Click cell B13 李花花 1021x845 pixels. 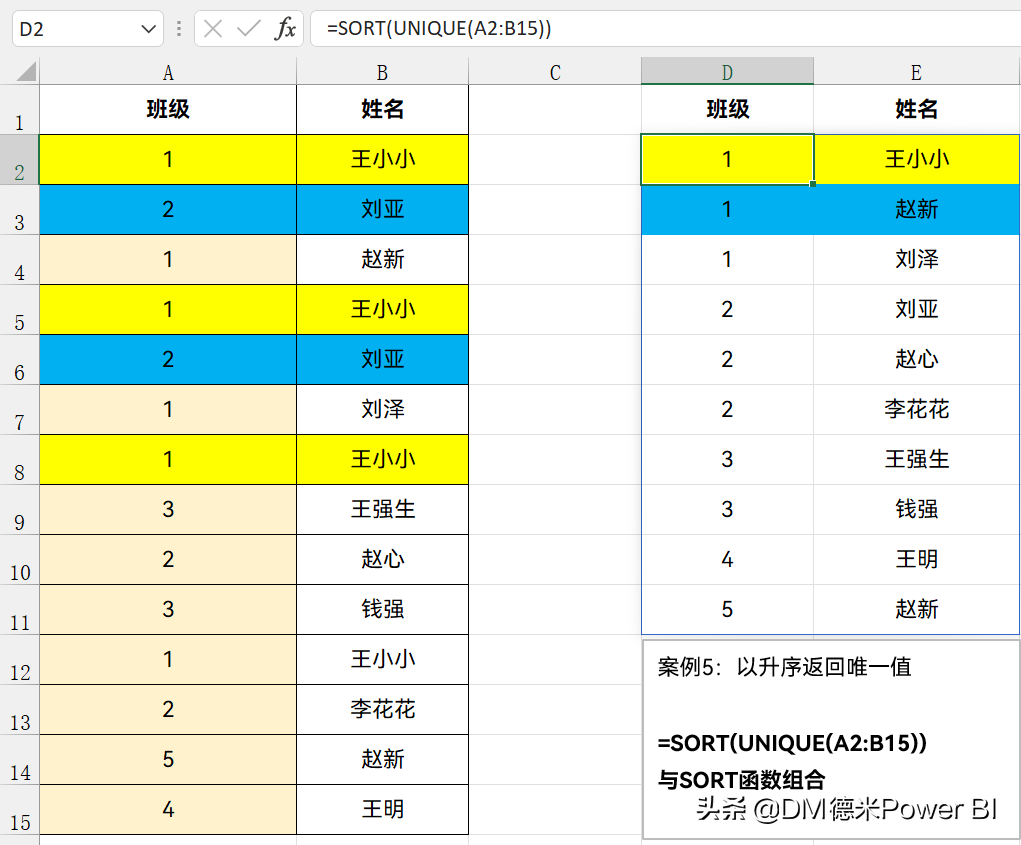click(x=382, y=710)
